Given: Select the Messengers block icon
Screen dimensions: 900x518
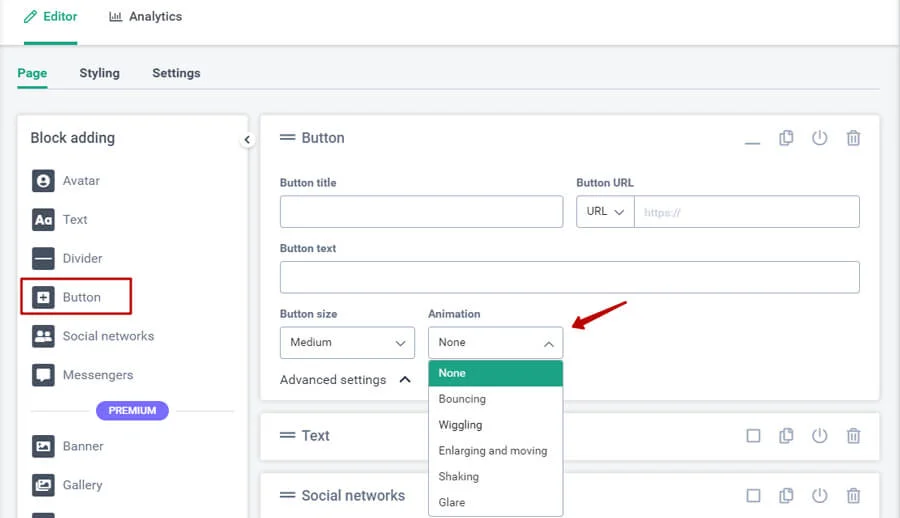Looking at the screenshot, I should click(x=43, y=375).
